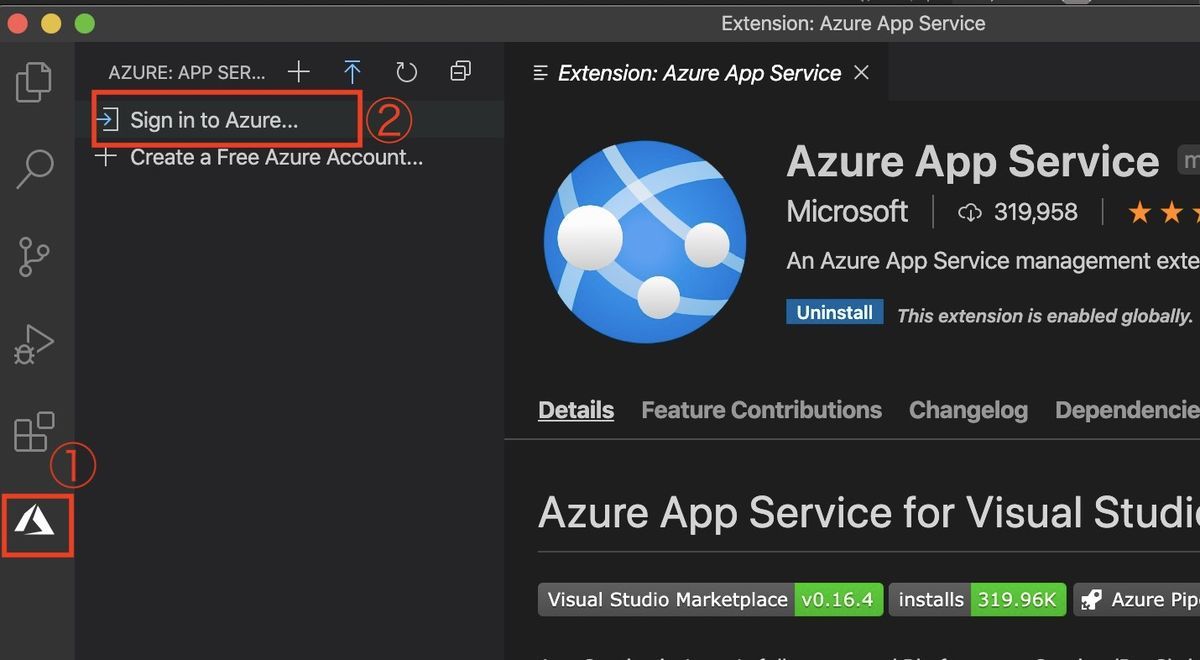Click the installs 319.96K badge
This screenshot has width=1200, height=660.
[977, 600]
